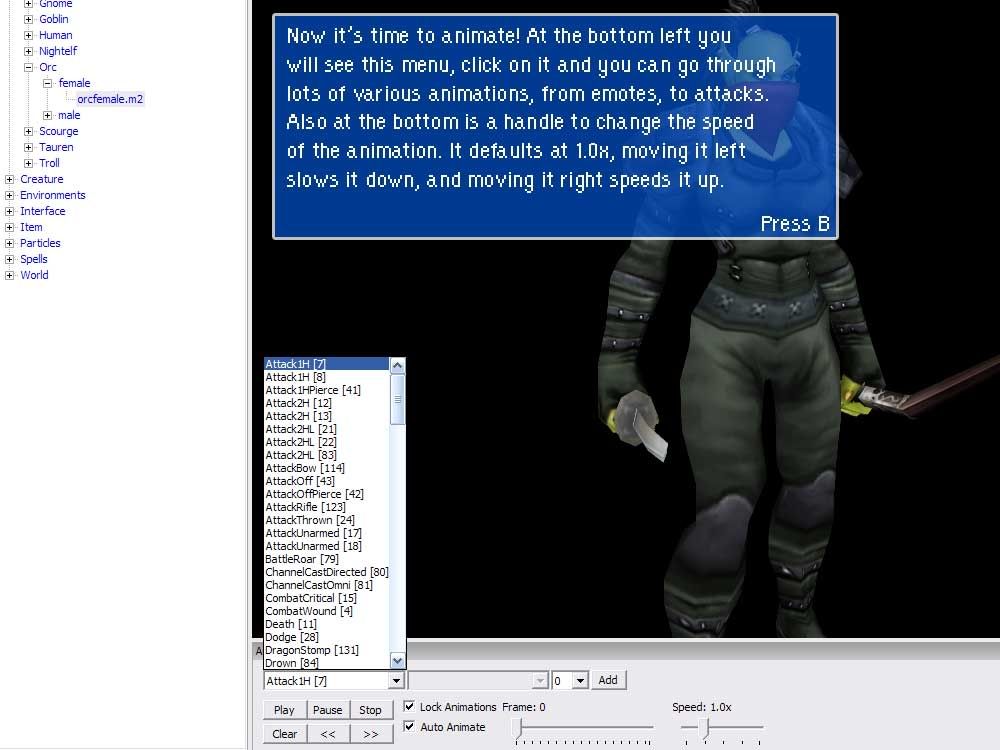Pick CombatCritical [15] from the list
This screenshot has width=1000, height=750.
point(327,598)
